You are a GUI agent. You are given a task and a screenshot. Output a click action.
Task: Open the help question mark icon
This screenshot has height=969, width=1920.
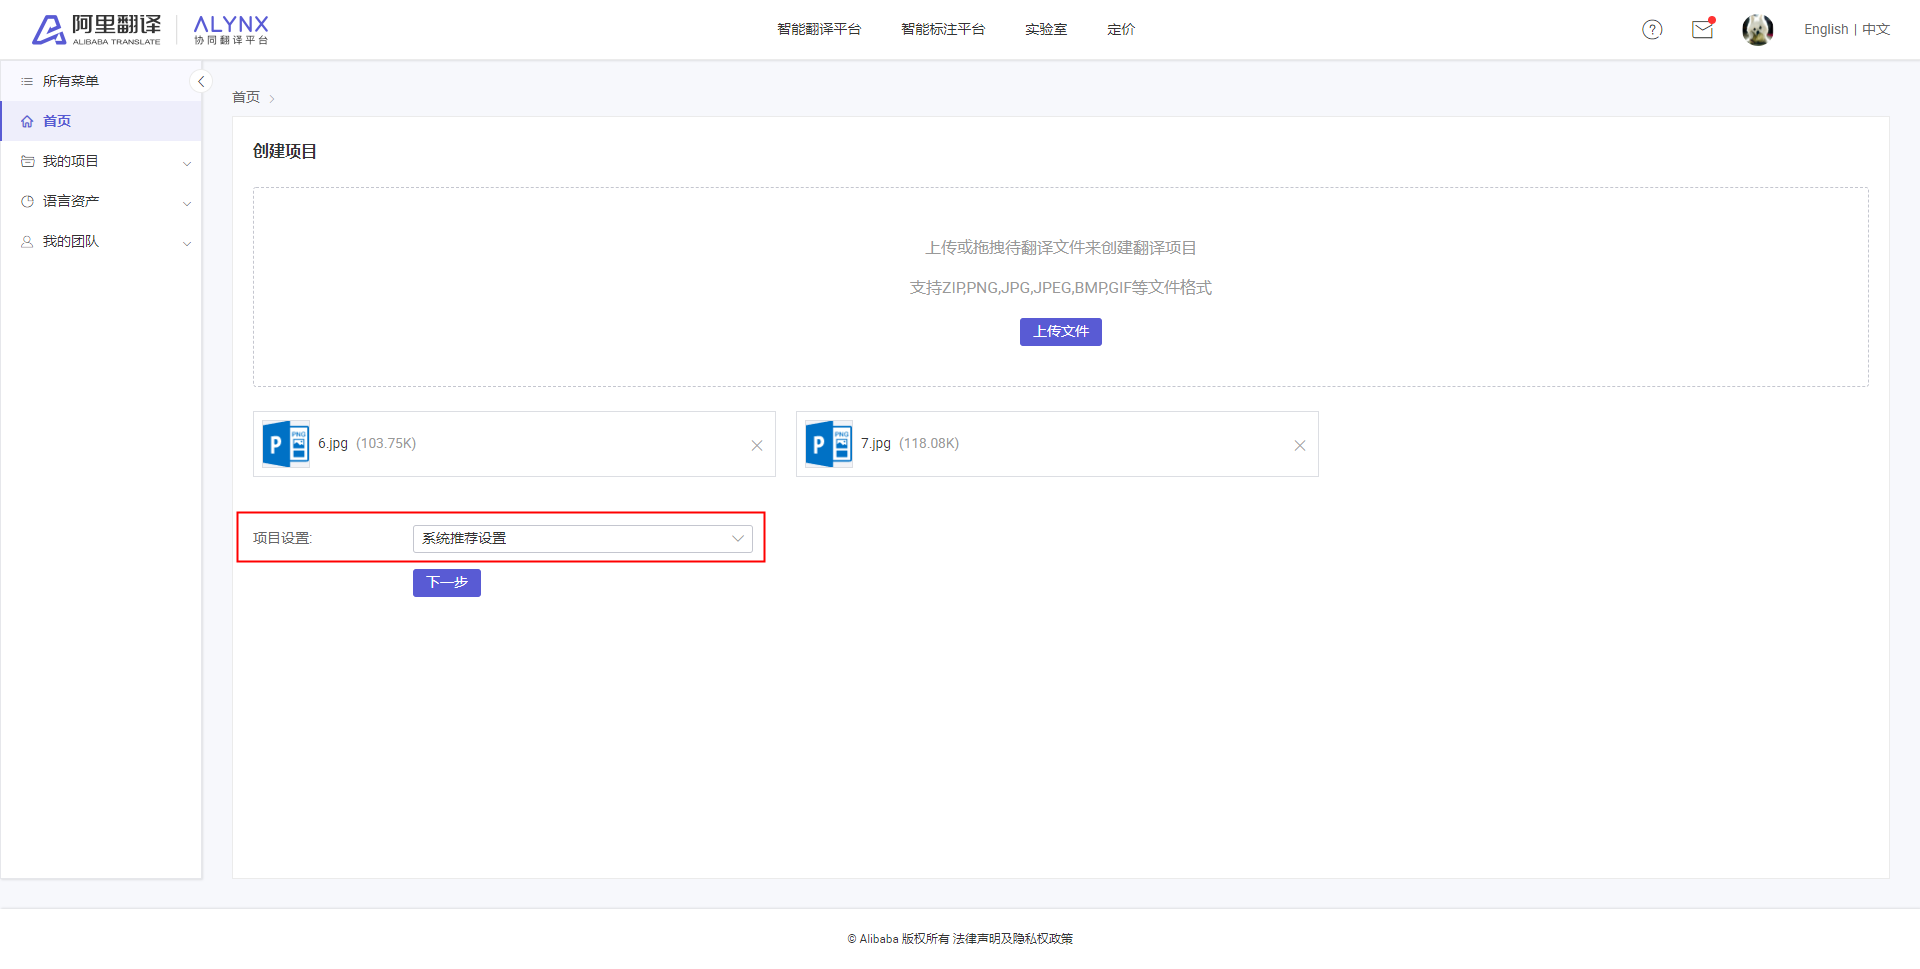pyautogui.click(x=1652, y=30)
